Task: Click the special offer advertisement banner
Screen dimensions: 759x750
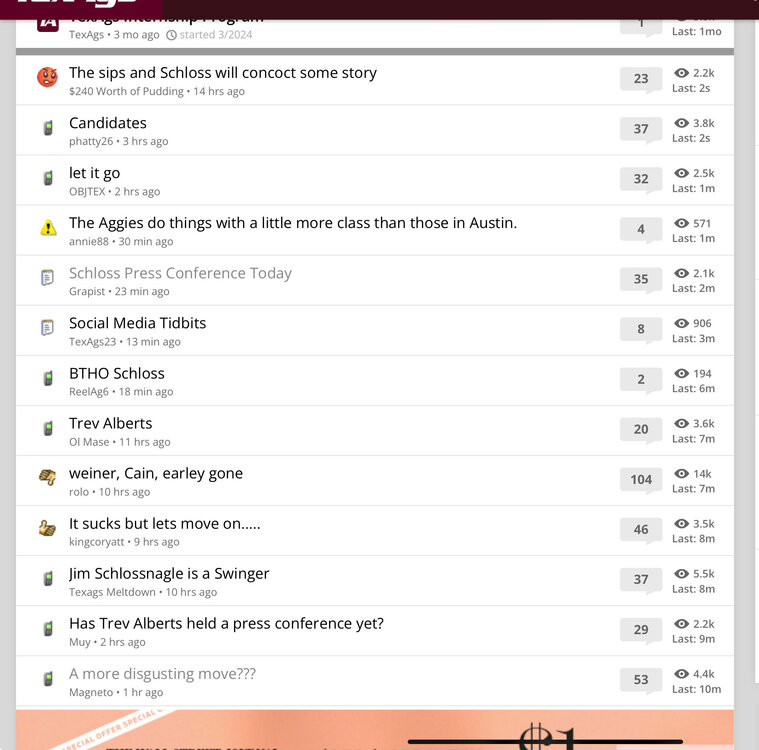Action: click(375, 730)
